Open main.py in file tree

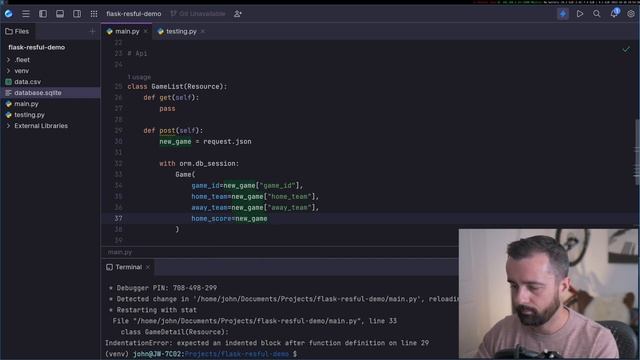pos(26,104)
